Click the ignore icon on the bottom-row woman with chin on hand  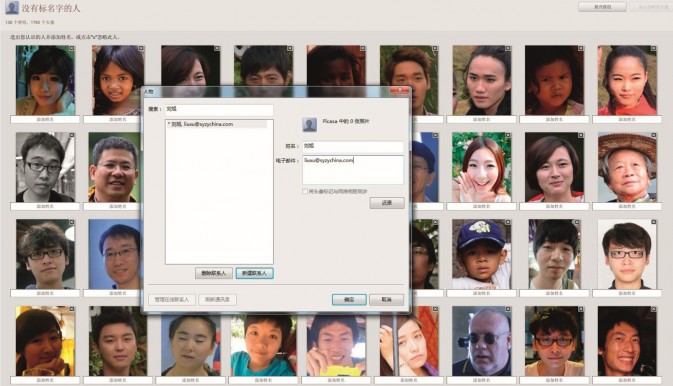click(x=72, y=309)
